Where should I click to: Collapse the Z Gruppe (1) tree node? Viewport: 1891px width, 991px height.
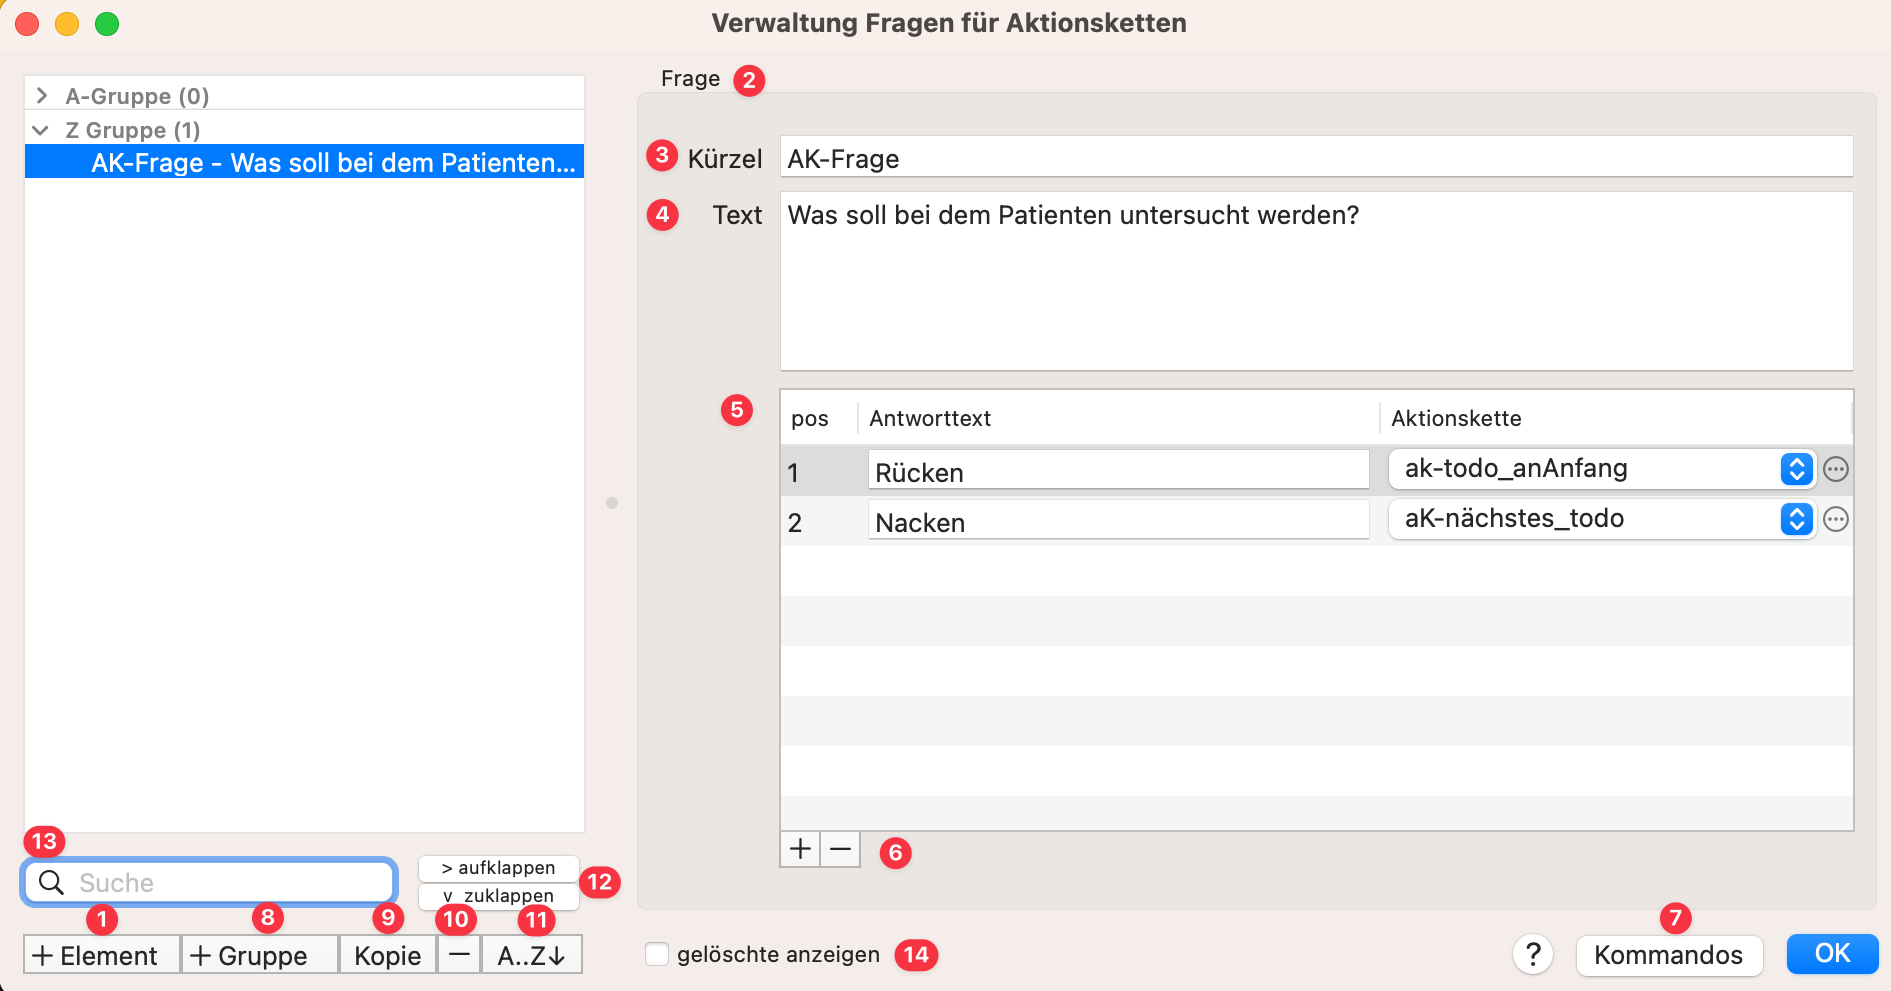click(x=41, y=130)
